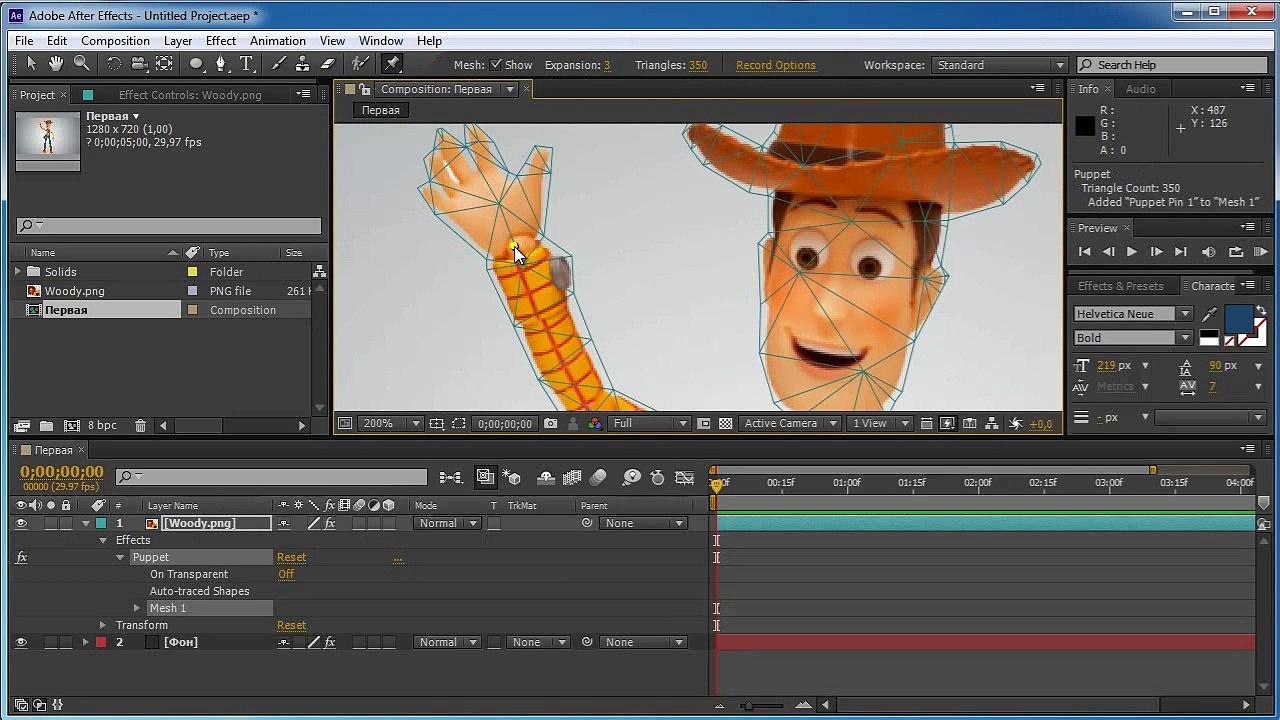Take snapshot with camera icon in viewer
Screen dimensions: 1280x720
tap(550, 424)
